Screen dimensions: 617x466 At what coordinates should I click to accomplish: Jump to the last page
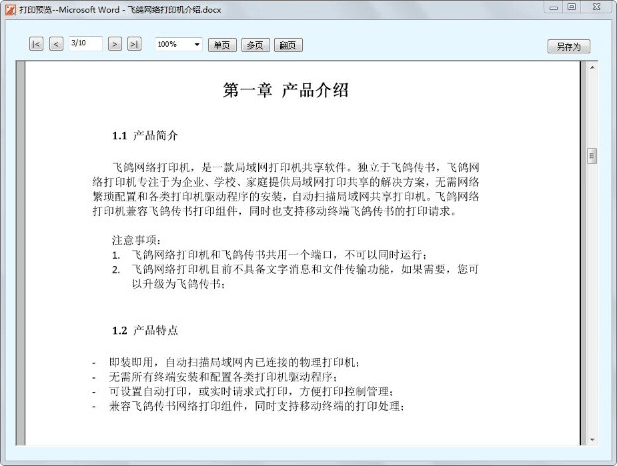pyautogui.click(x=135, y=44)
